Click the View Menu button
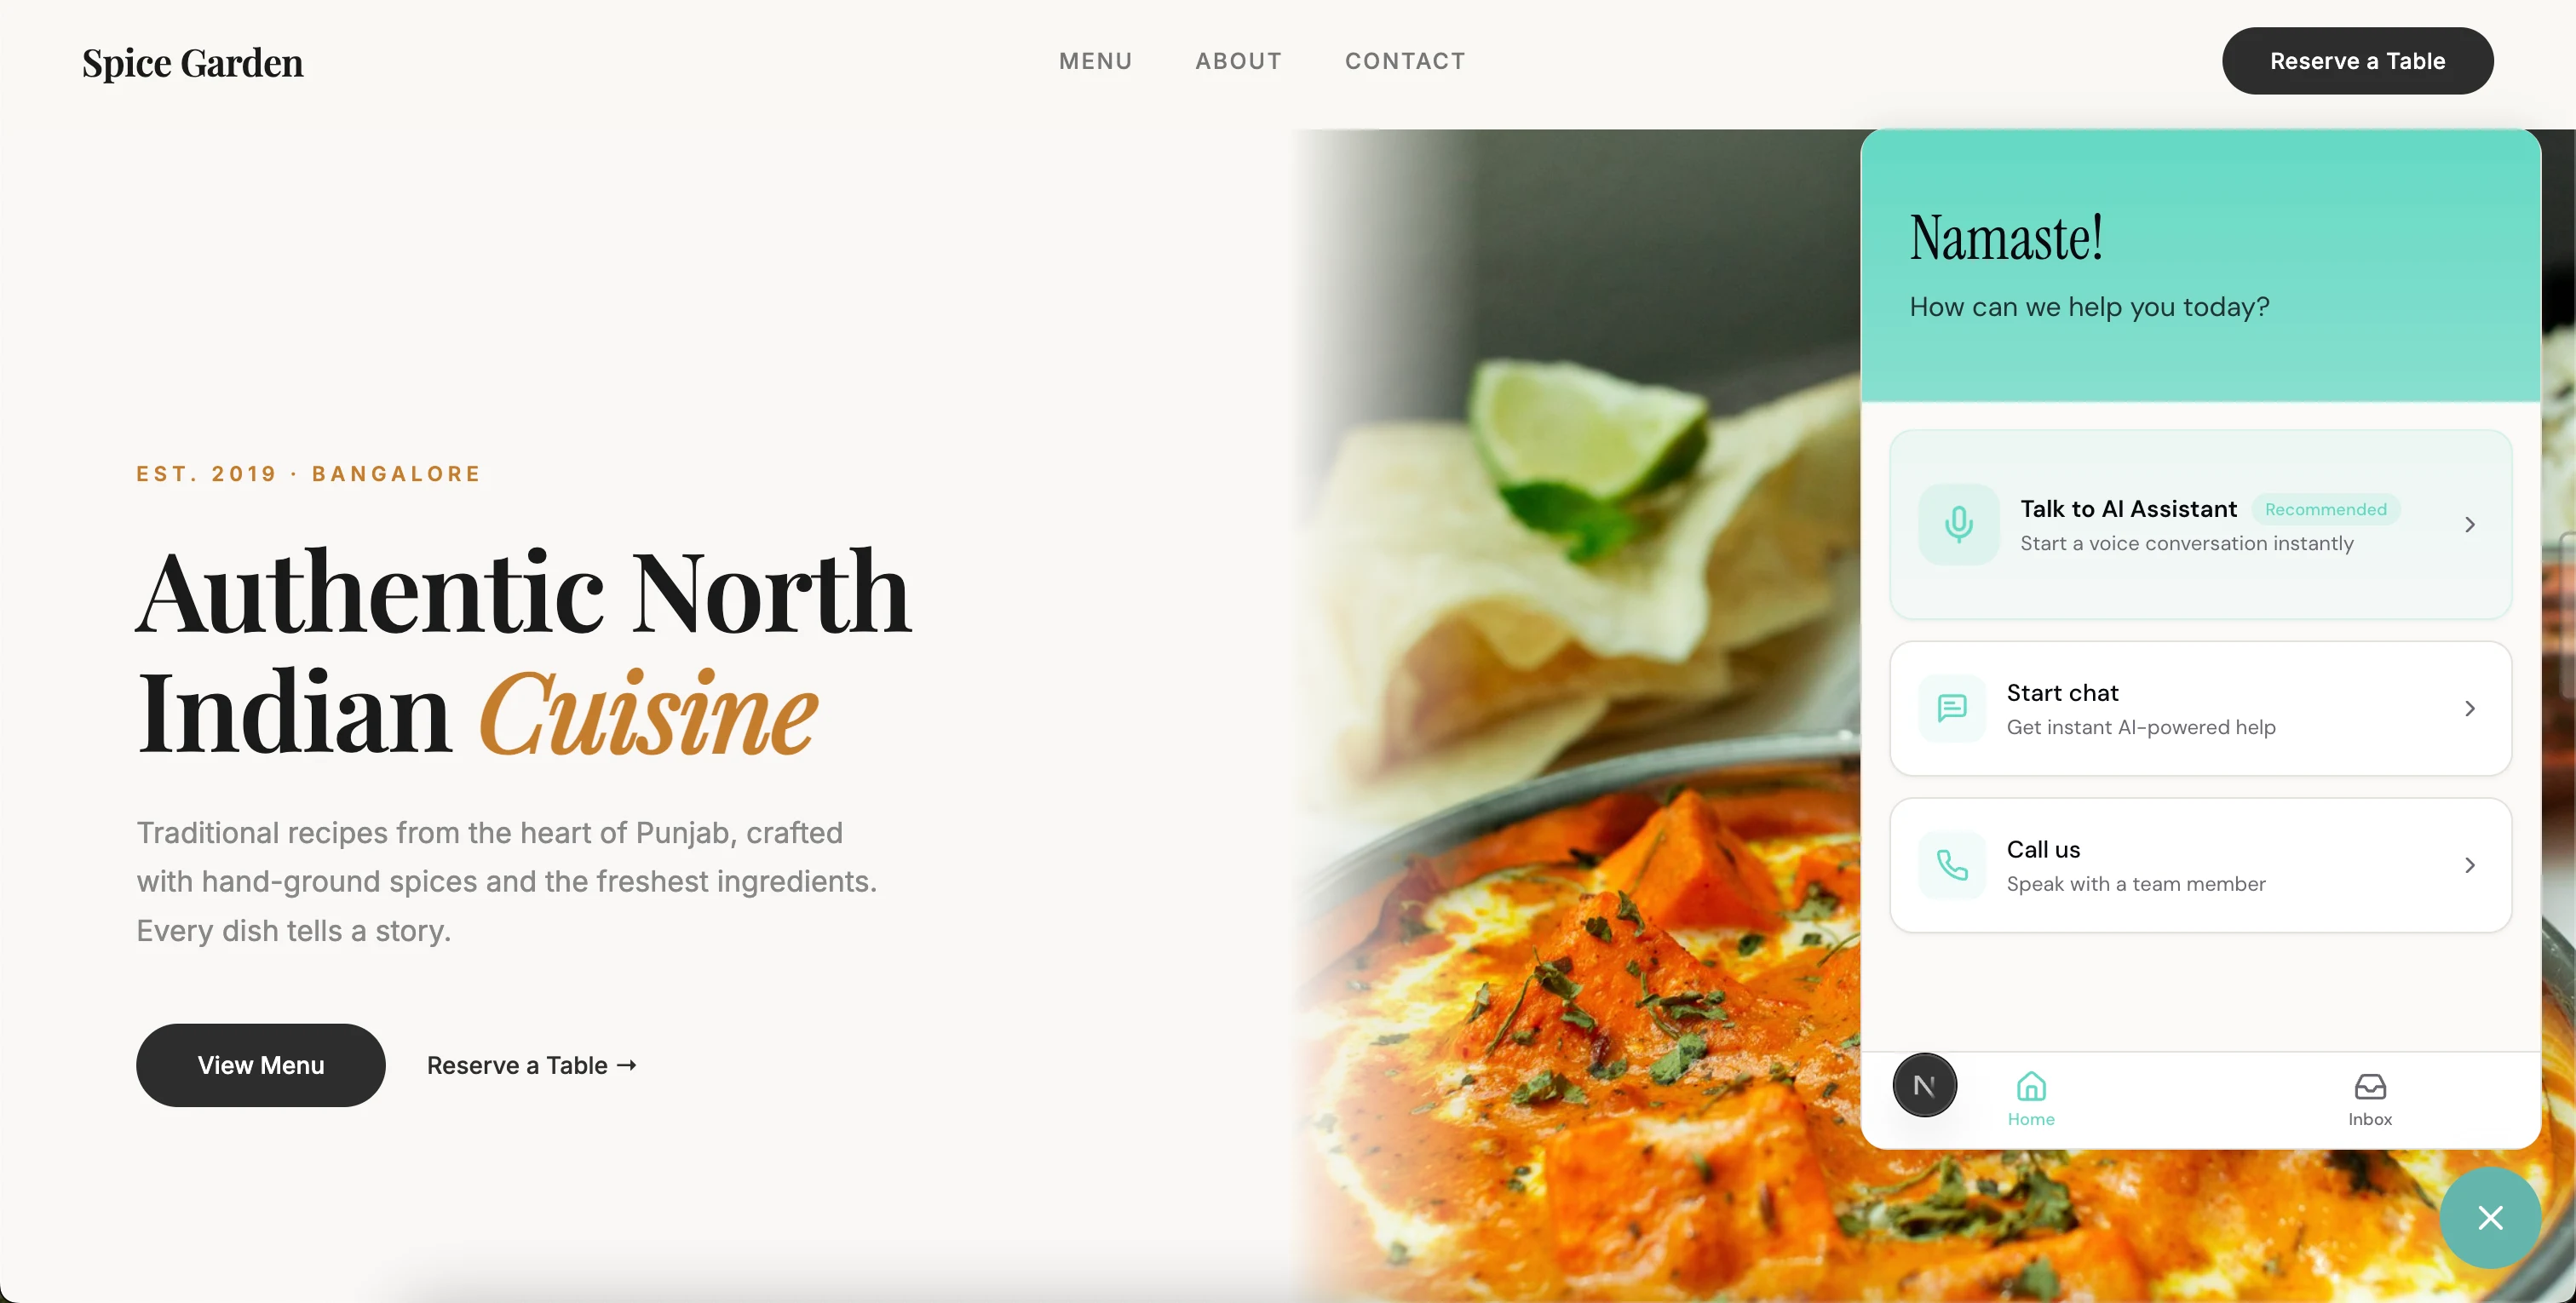Image resolution: width=2576 pixels, height=1303 pixels. pyautogui.click(x=261, y=1065)
